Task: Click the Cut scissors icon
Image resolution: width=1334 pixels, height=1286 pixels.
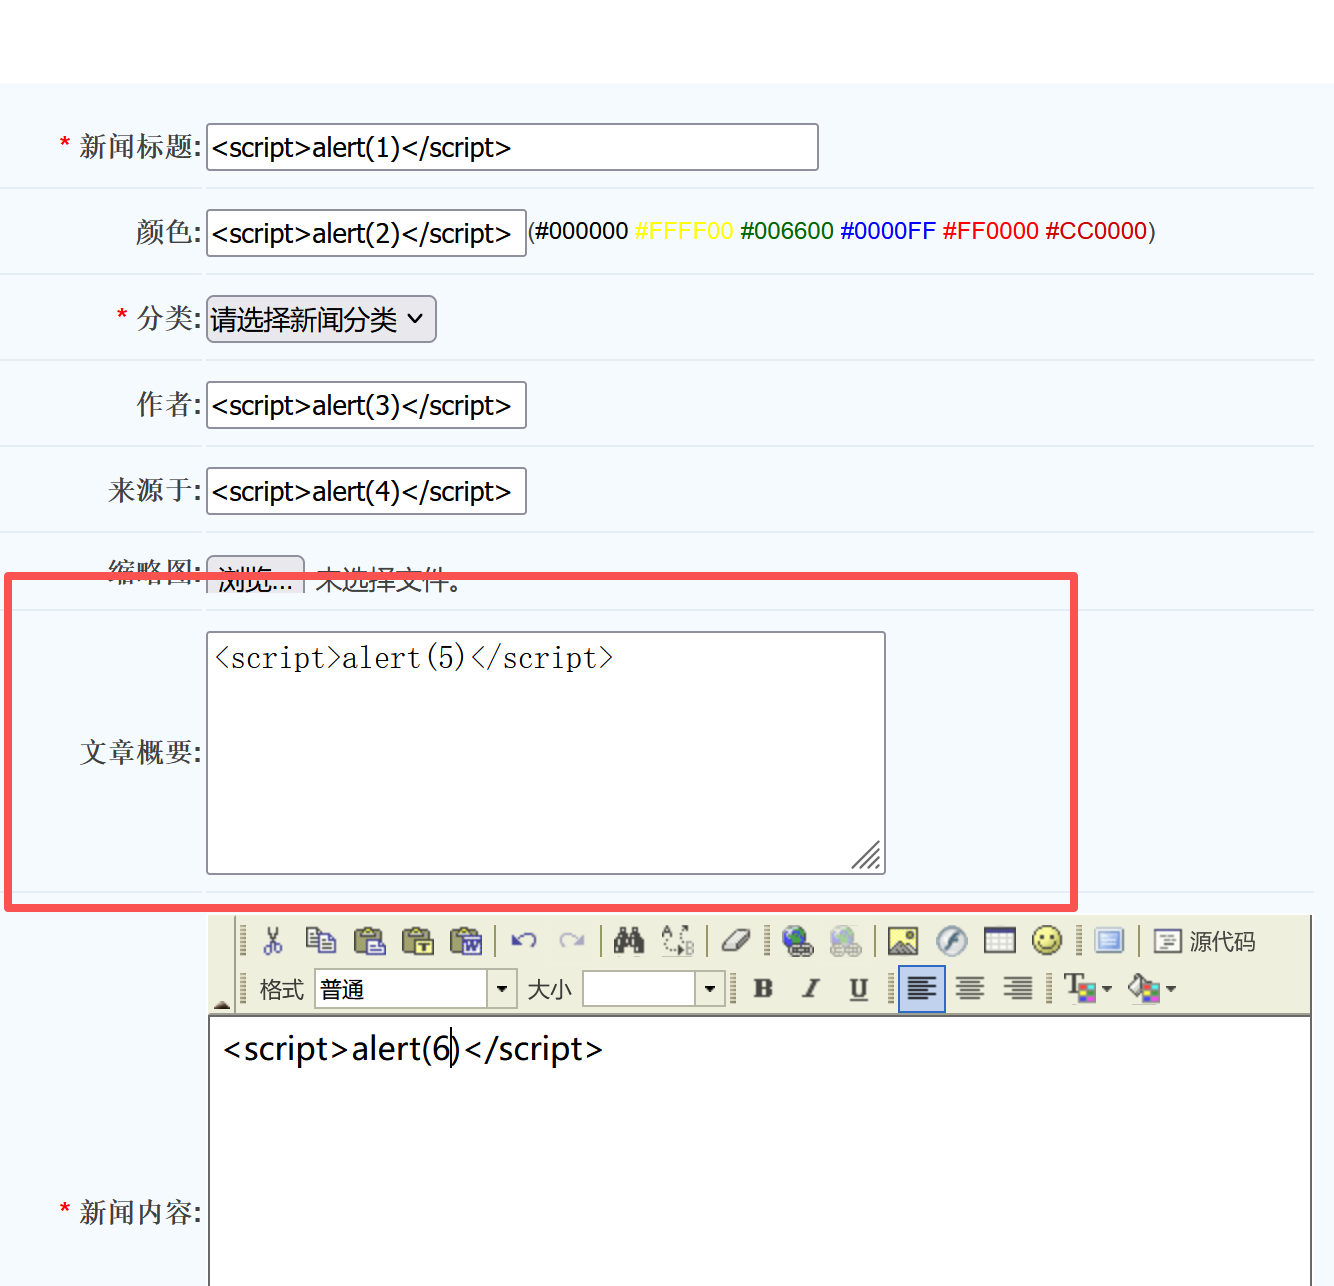Action: [272, 941]
